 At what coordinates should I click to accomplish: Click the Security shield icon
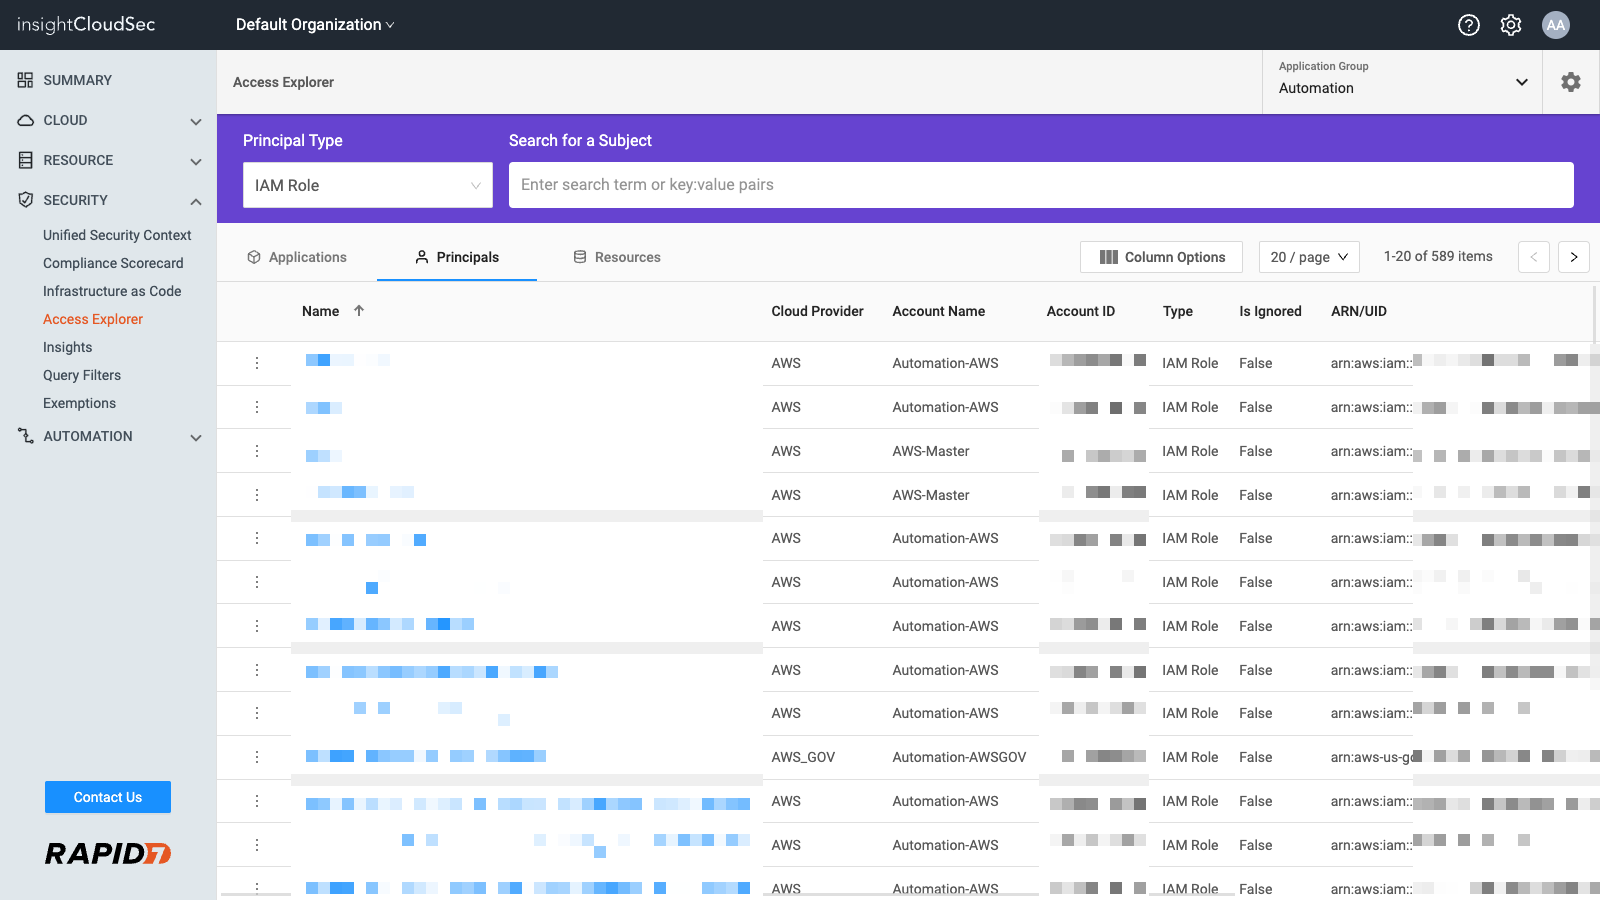coord(25,200)
